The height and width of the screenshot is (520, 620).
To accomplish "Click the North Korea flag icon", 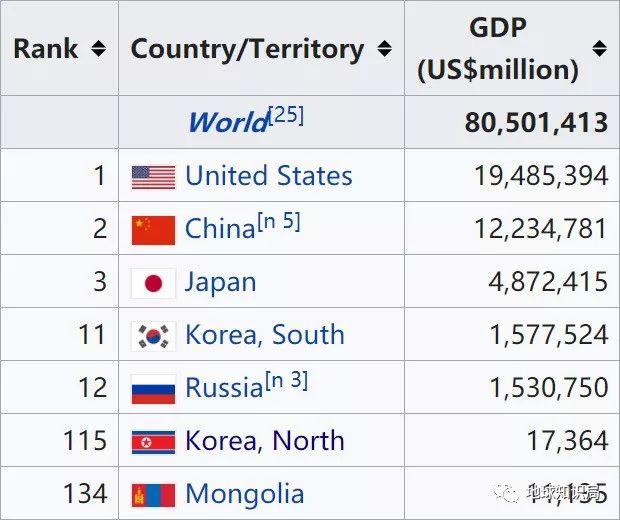I will pos(153,442).
